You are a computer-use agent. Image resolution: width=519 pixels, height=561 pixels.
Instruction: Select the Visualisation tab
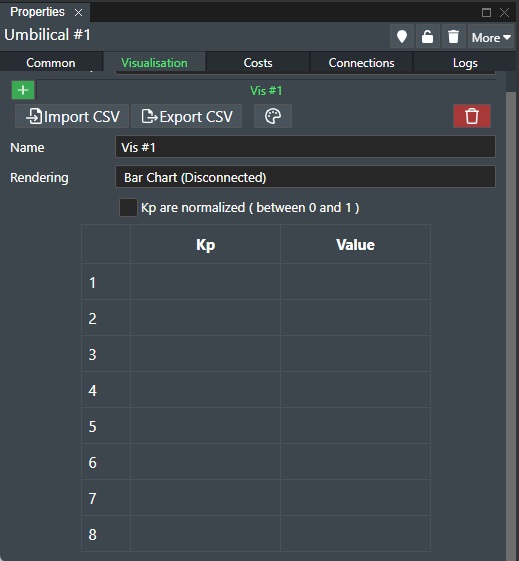pos(154,63)
